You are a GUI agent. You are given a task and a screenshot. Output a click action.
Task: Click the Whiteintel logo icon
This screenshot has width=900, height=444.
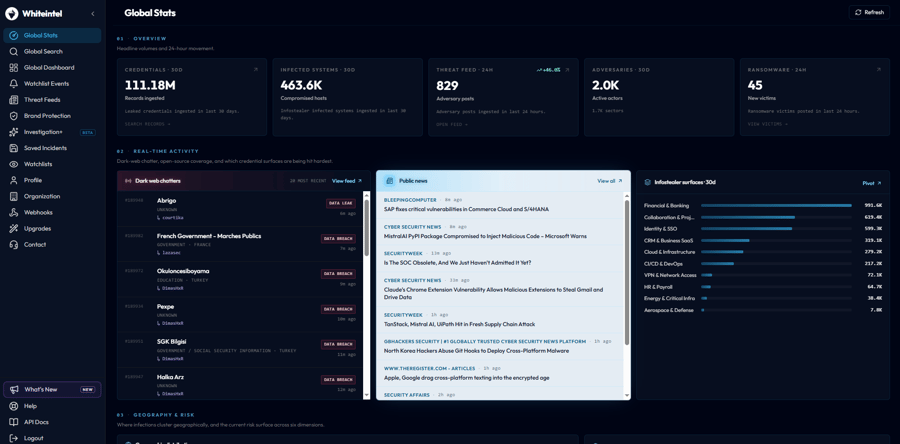[x=11, y=13]
